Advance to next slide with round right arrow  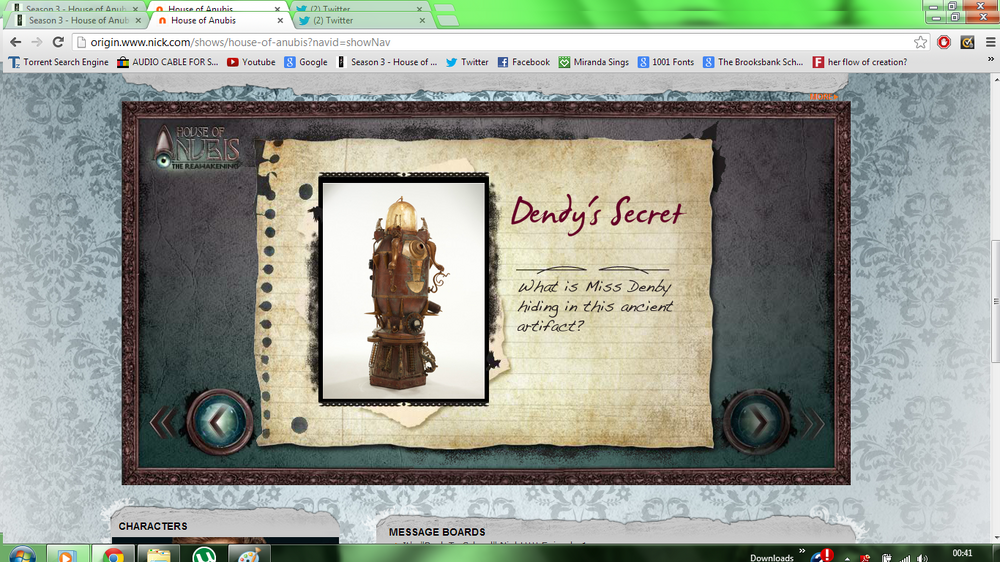[756, 422]
